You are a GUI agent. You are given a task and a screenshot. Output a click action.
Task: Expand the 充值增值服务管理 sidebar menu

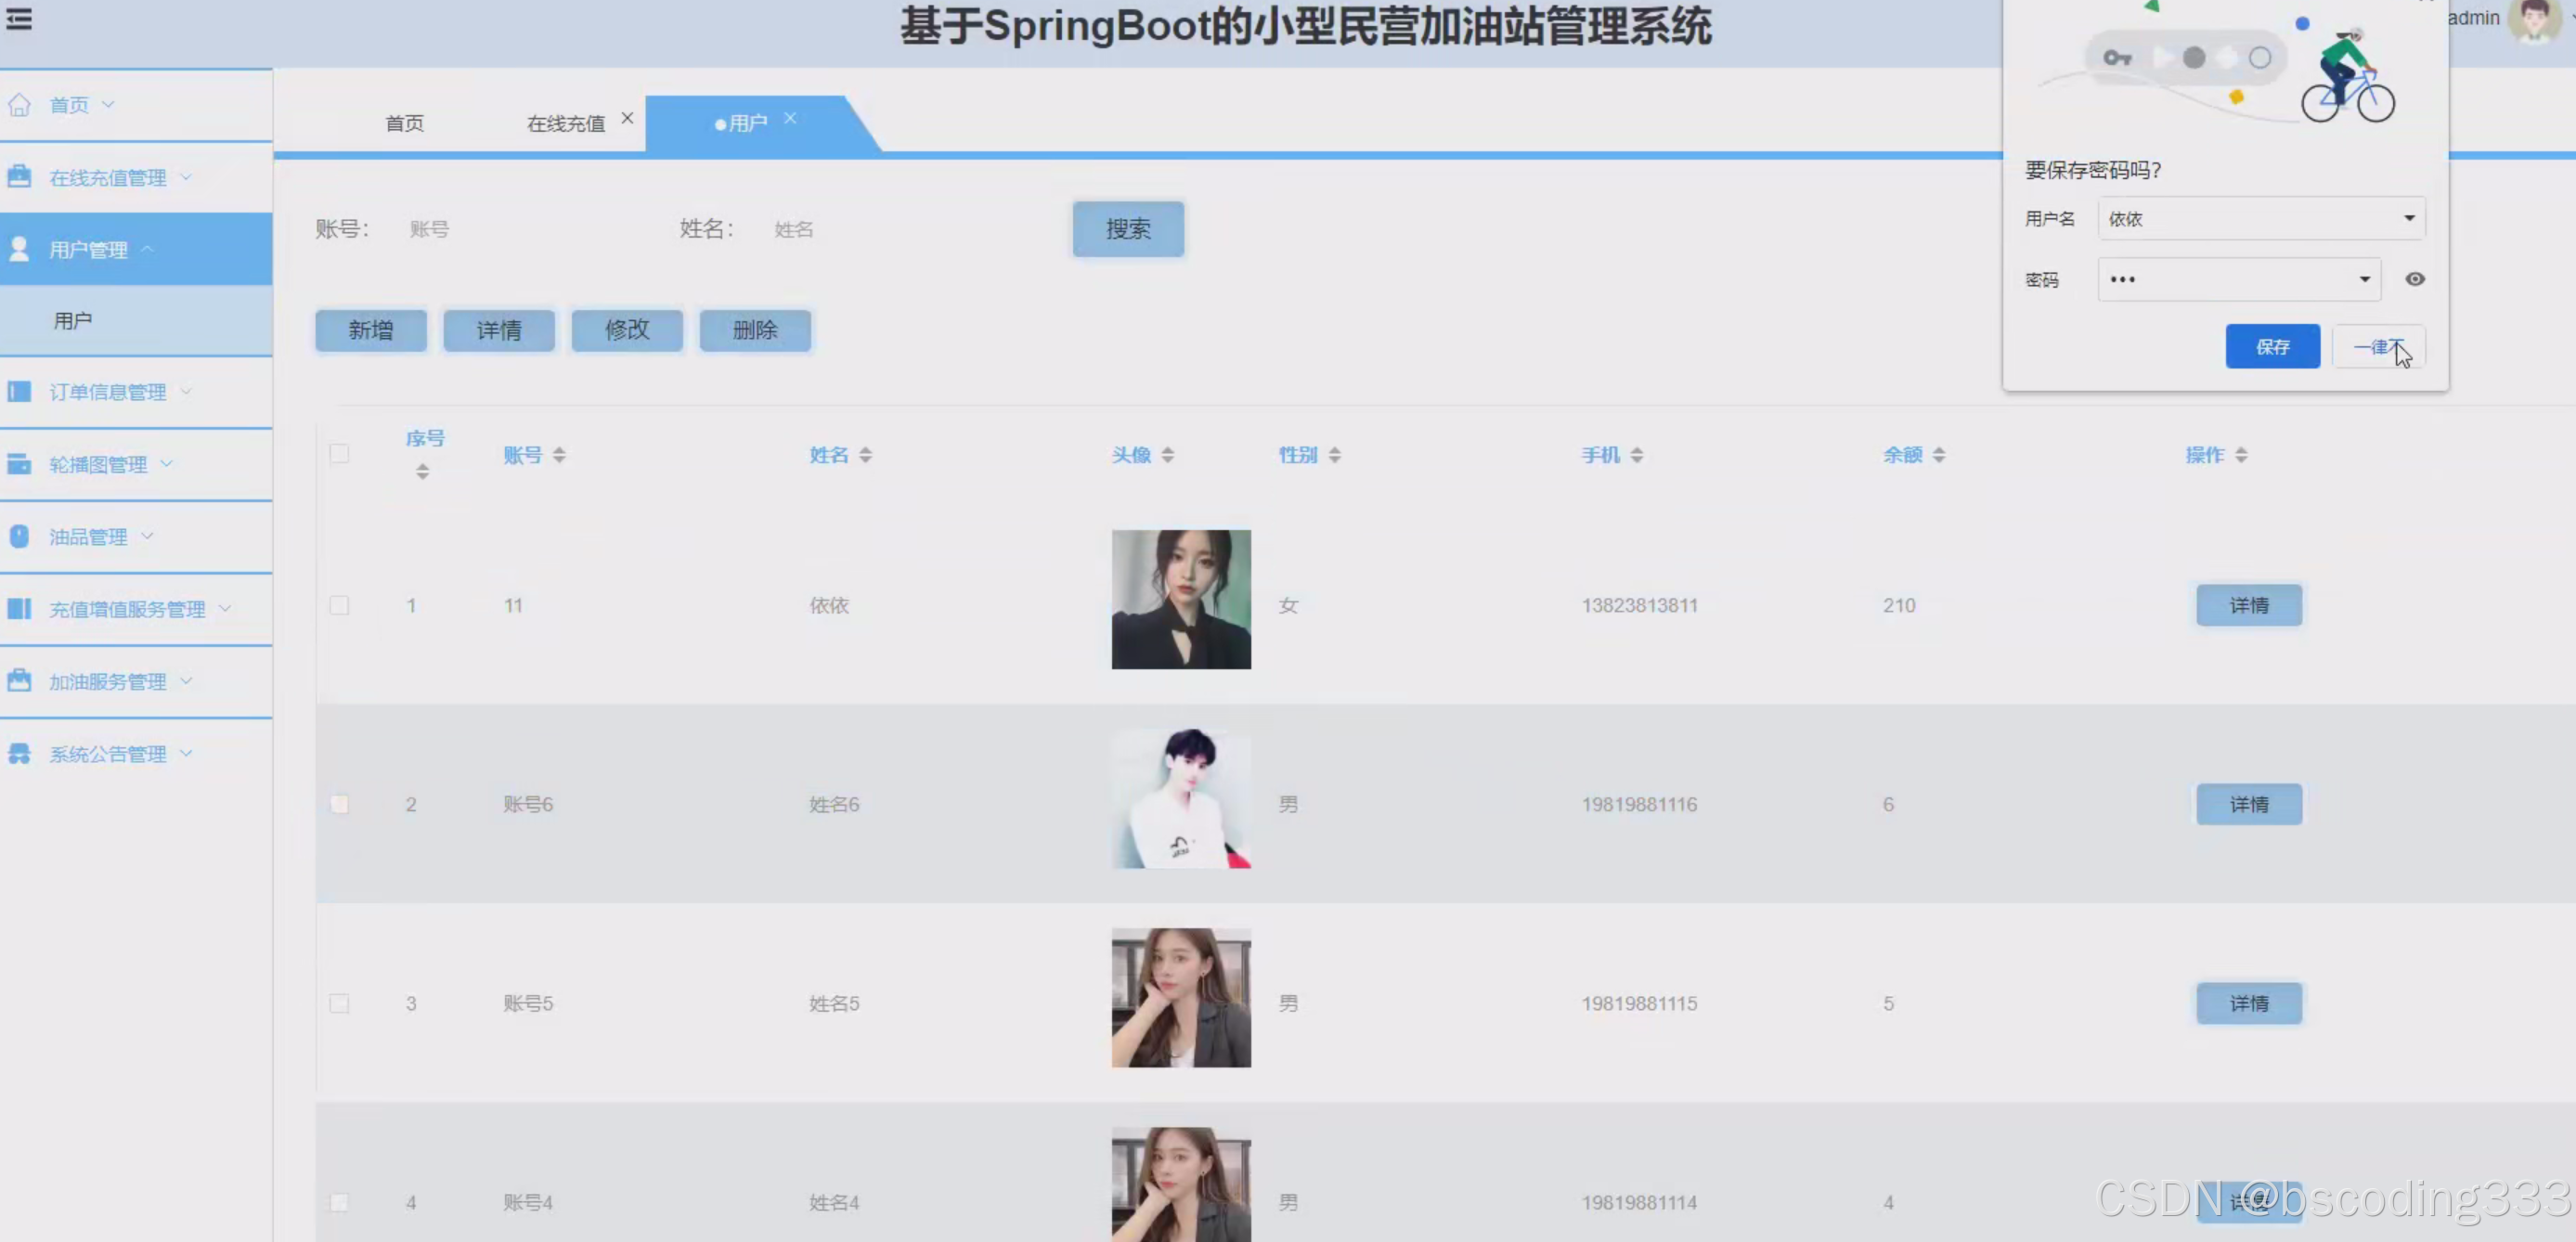coord(225,608)
